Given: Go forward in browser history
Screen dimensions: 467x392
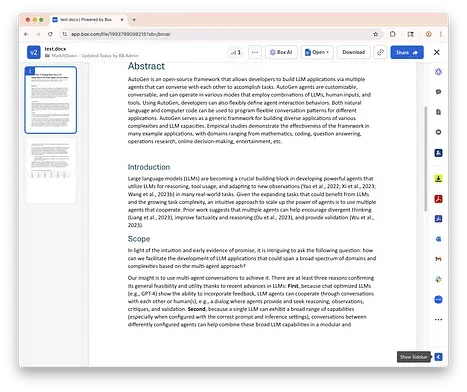Looking at the screenshot, I should point(38,34).
